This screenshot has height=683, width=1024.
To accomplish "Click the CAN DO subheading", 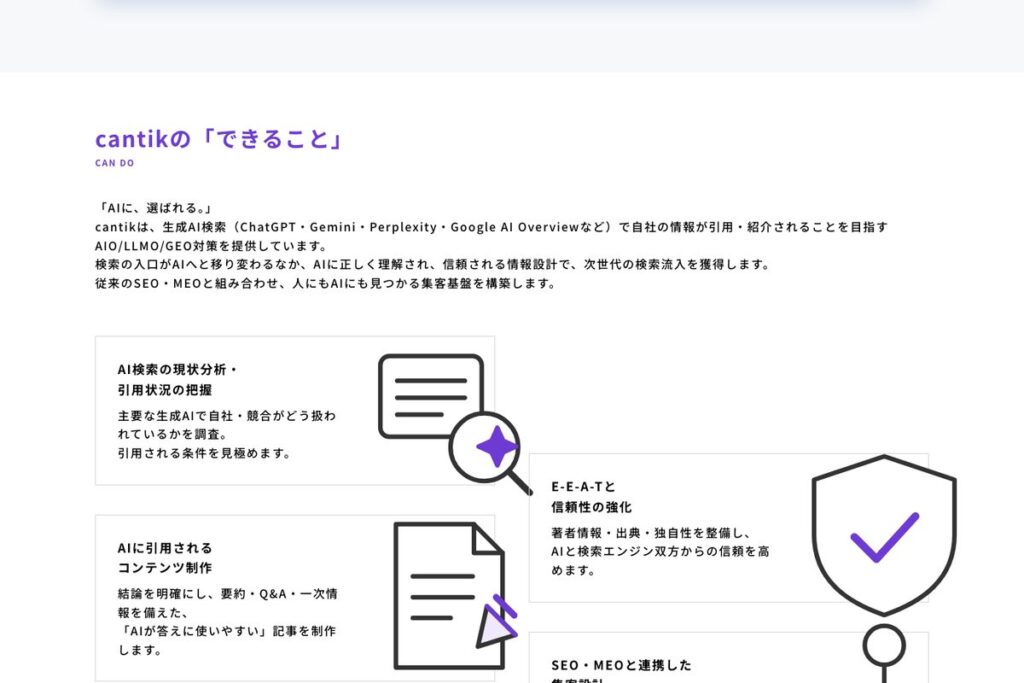I will [114, 163].
